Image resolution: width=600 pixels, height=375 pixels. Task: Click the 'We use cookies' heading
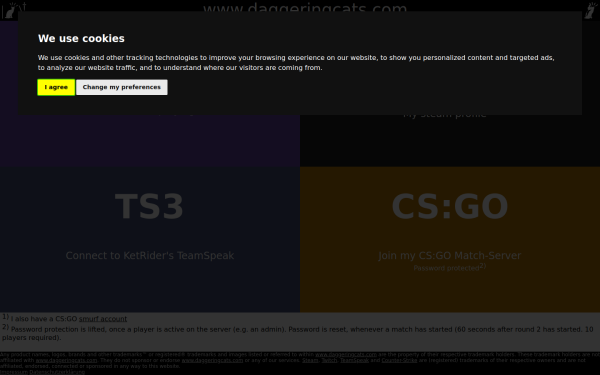pos(81,39)
